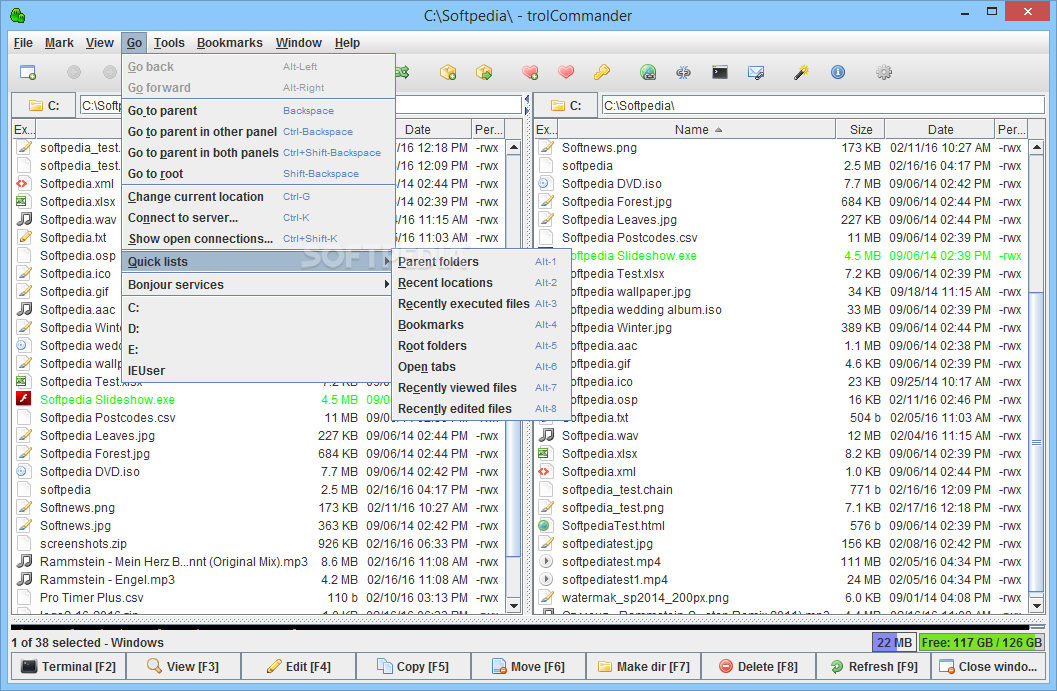1057x691 pixels.
Task: Click the Move [F6] button
Action: coord(528,667)
